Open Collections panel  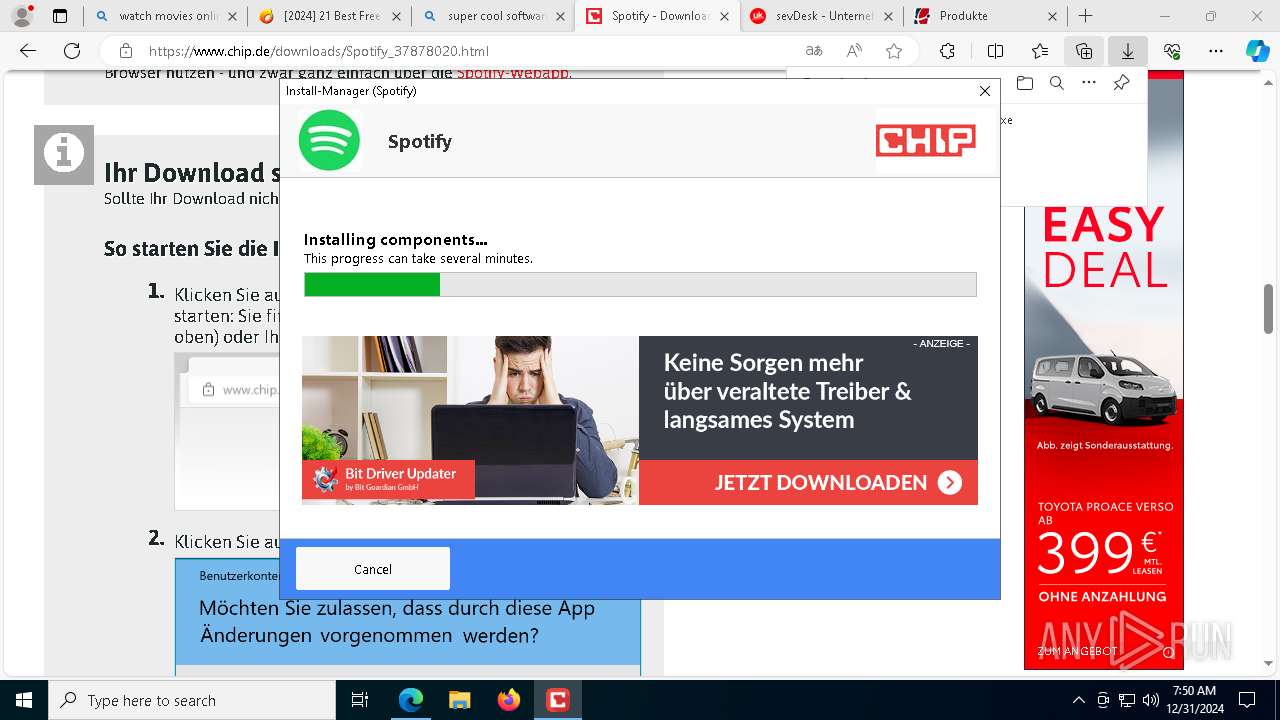point(1084,51)
